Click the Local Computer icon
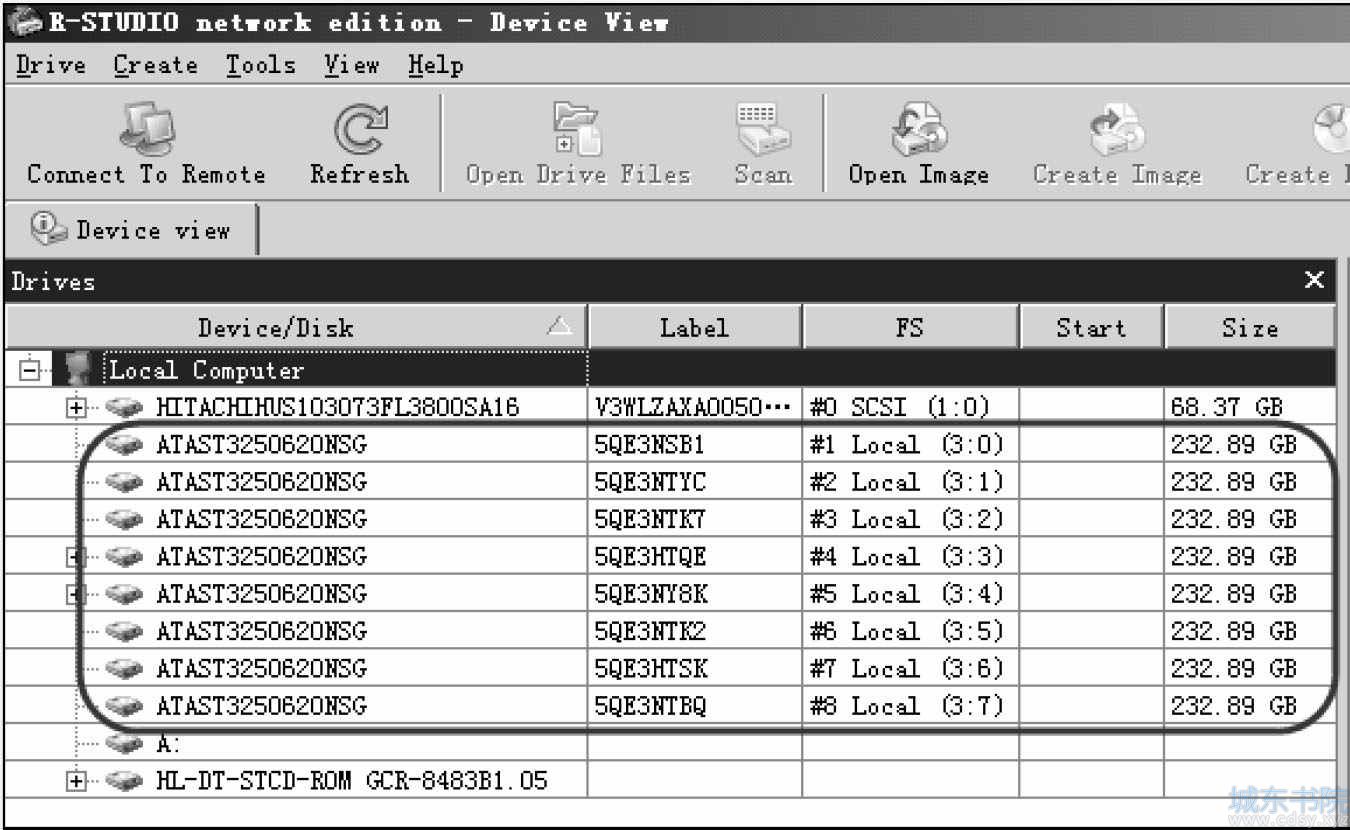The width and height of the screenshot is (1350, 830). [78, 370]
